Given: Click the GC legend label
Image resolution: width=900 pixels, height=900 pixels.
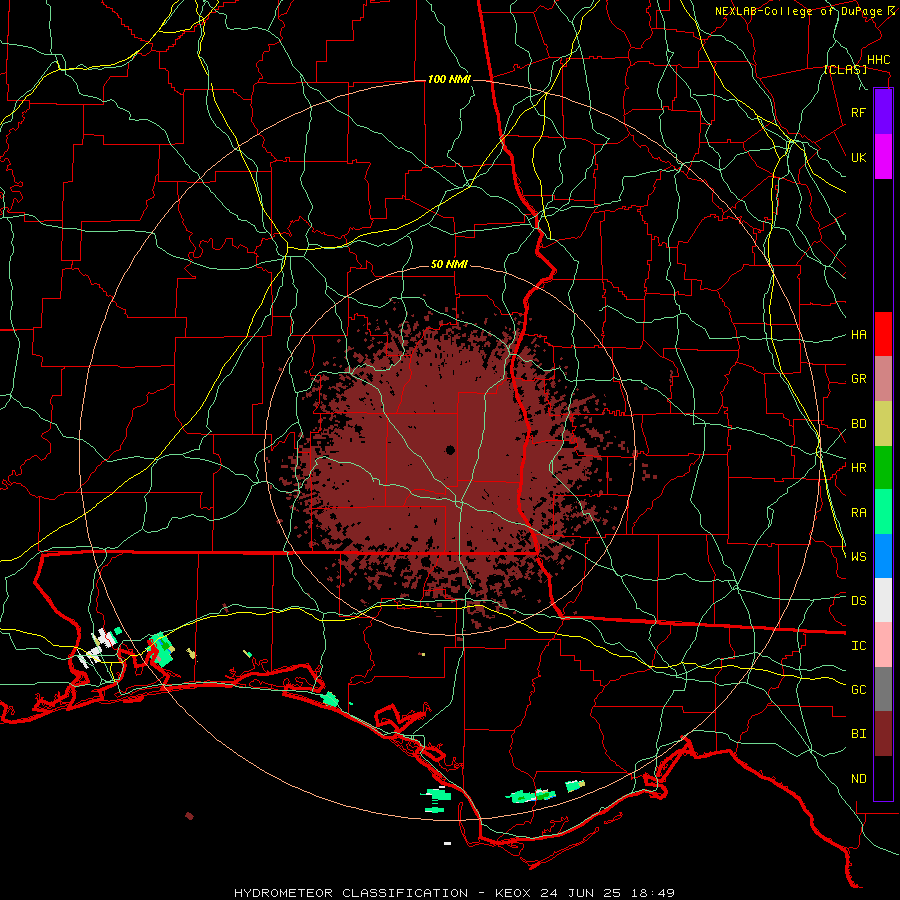Looking at the screenshot, I should (x=858, y=690).
